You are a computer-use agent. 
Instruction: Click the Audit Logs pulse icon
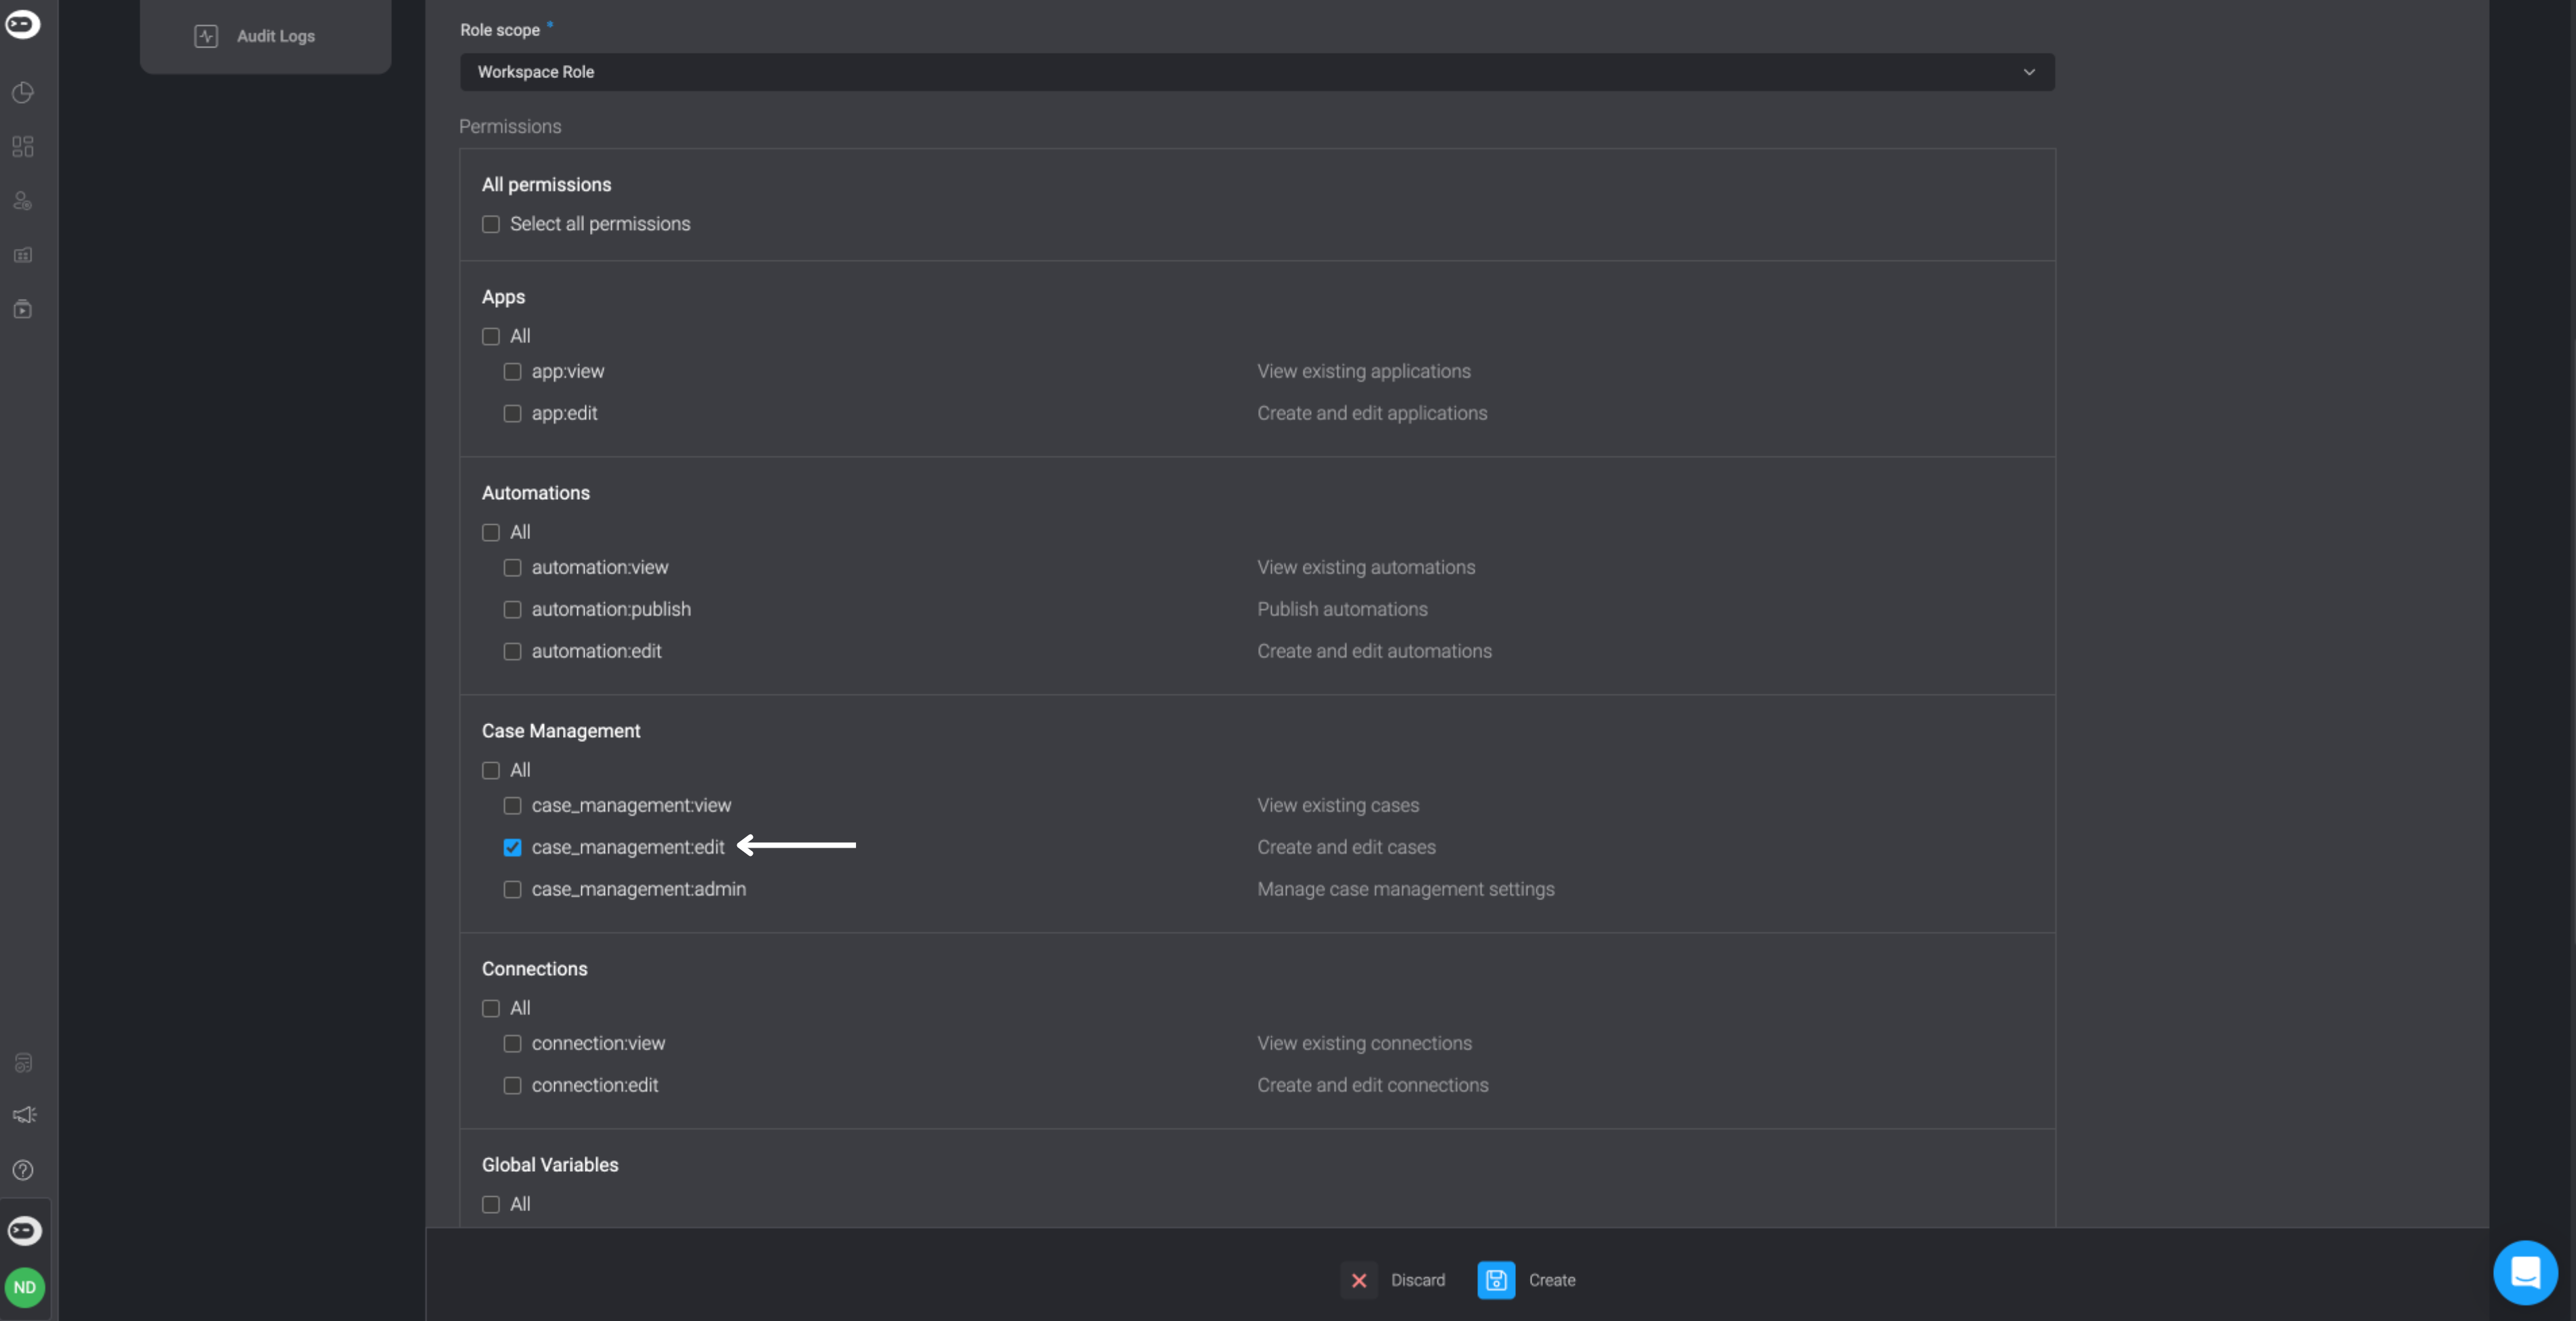click(x=206, y=36)
